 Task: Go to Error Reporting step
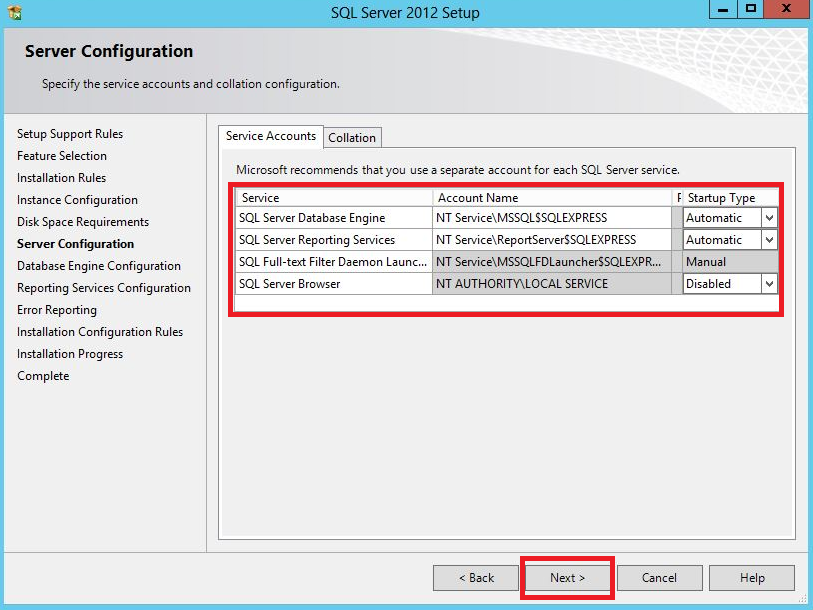tap(57, 310)
